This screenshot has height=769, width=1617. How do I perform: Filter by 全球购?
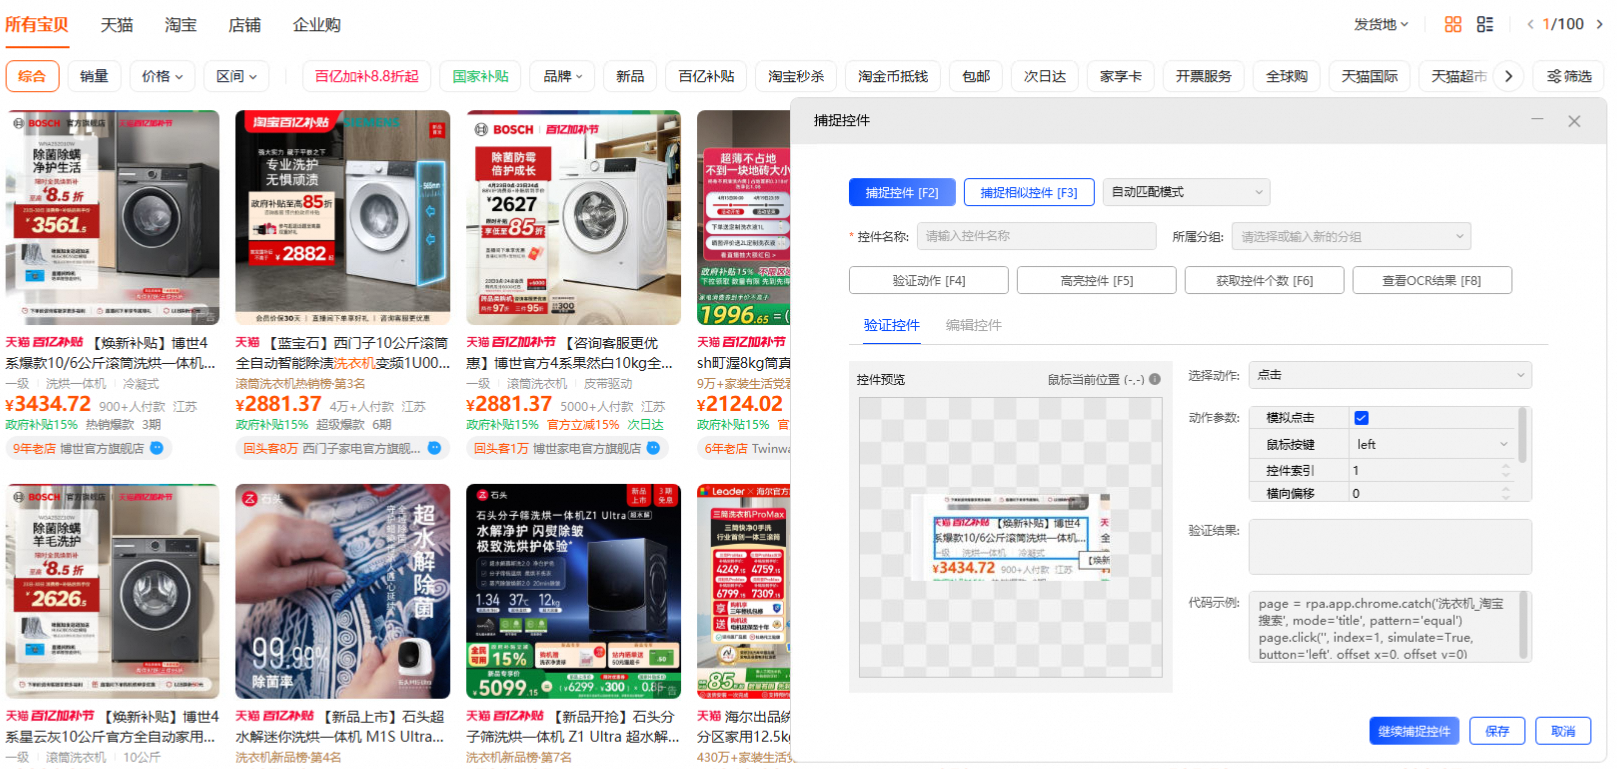point(1287,76)
